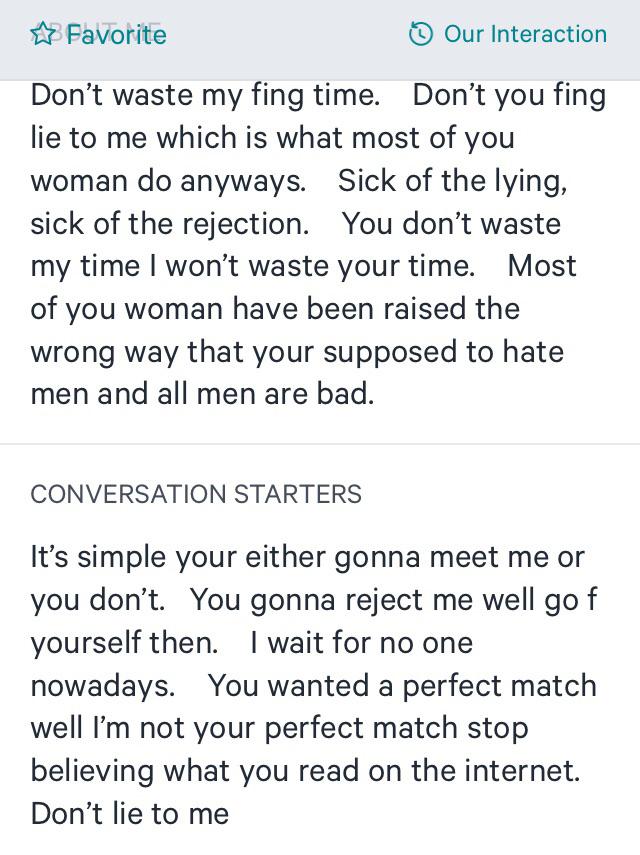
Task: Tap the line starting "Don't waste my"
Action: (x=205, y=95)
